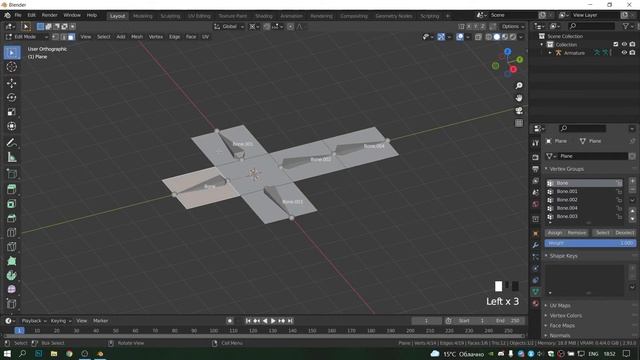
Task: Select the Move tool
Action: [x=11, y=83]
